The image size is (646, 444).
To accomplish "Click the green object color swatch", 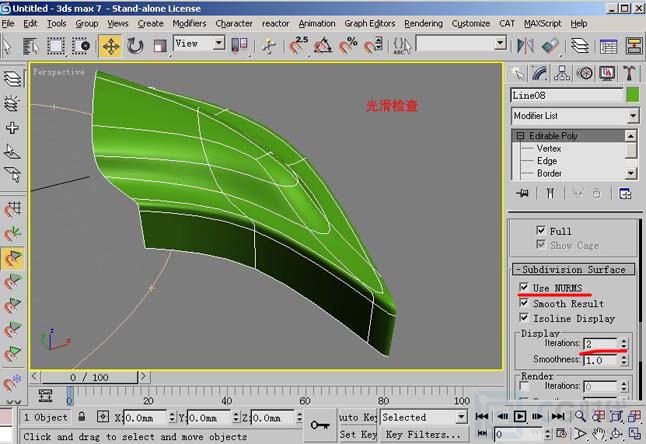I will (x=632, y=95).
